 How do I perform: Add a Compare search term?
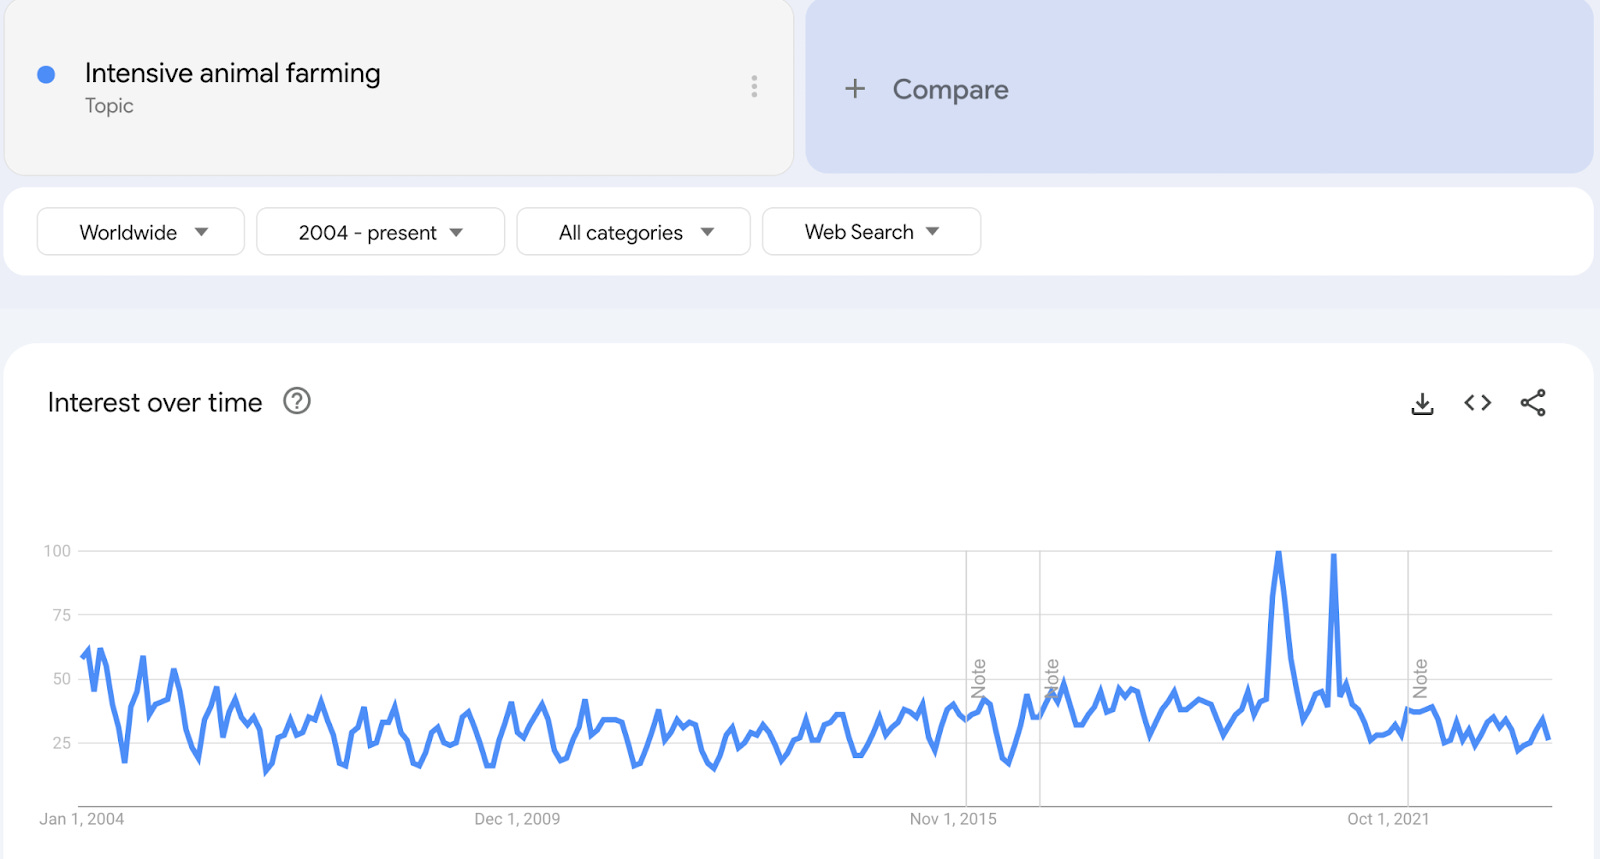coord(950,90)
